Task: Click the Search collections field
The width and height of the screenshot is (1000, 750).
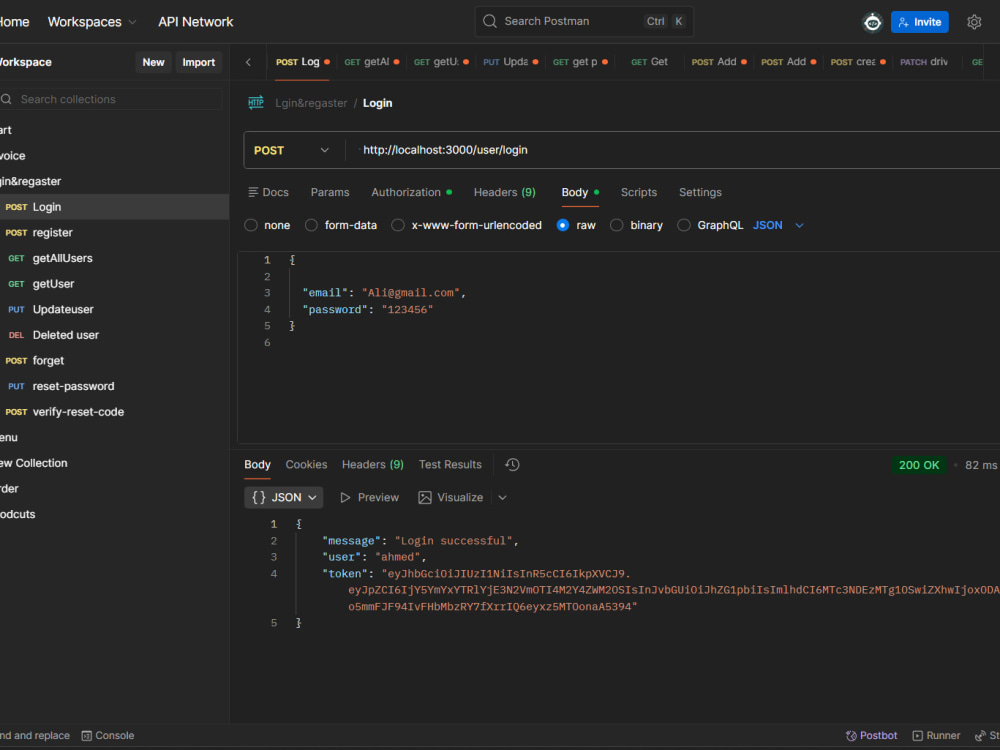Action: pyautogui.click(x=111, y=99)
